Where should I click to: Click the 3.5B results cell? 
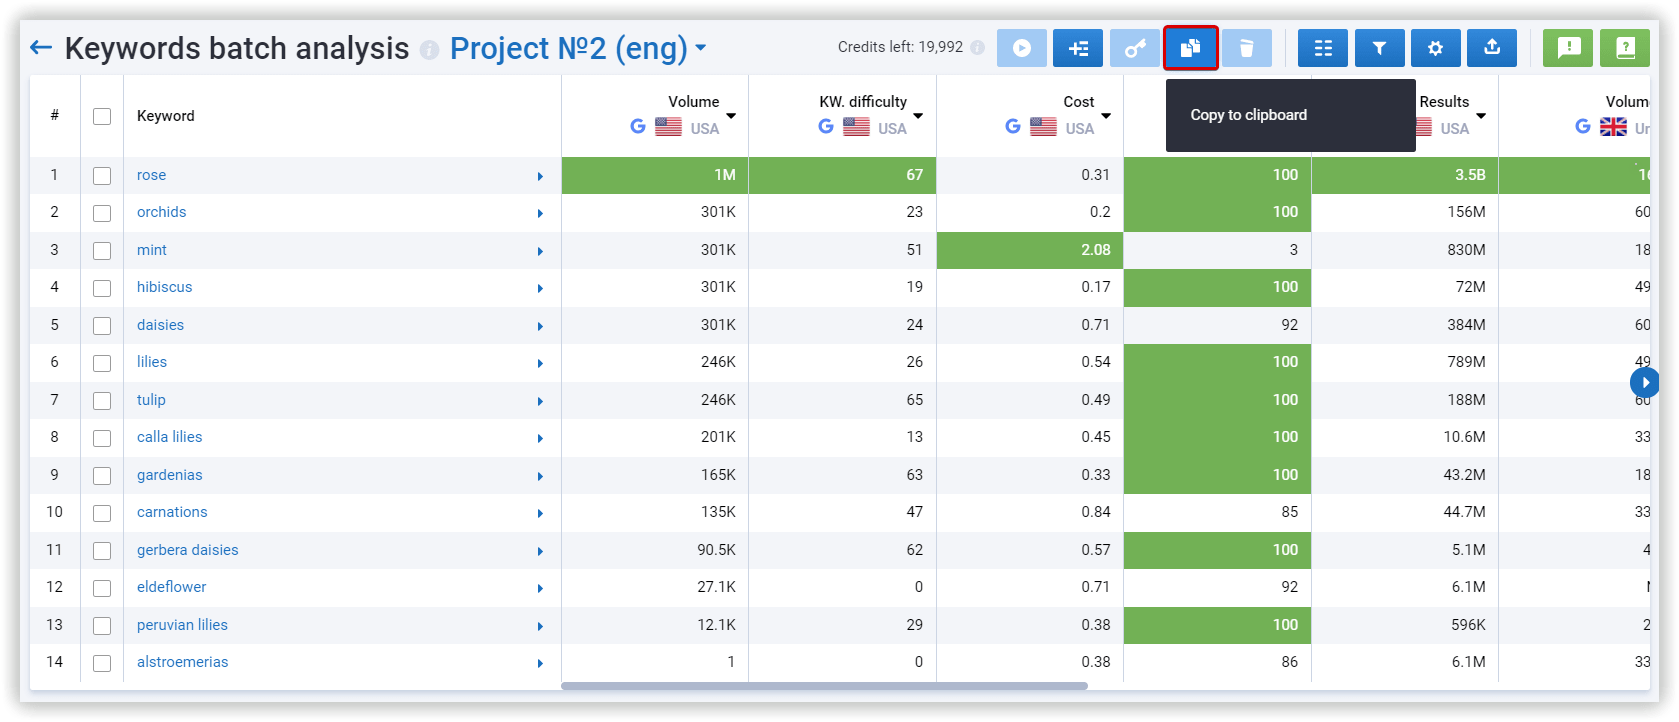1405,175
